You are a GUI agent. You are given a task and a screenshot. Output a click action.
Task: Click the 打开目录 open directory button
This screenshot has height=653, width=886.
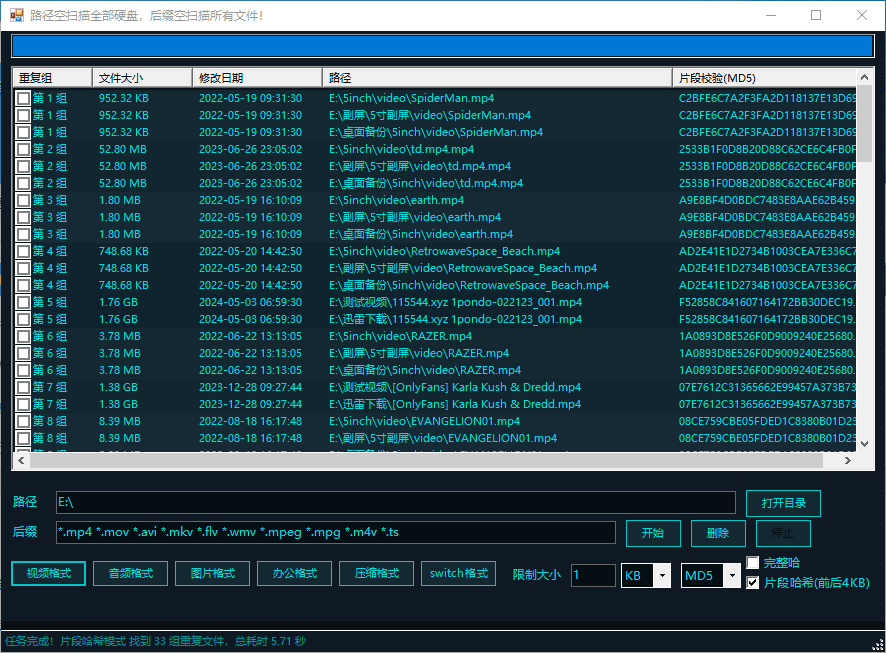783,503
